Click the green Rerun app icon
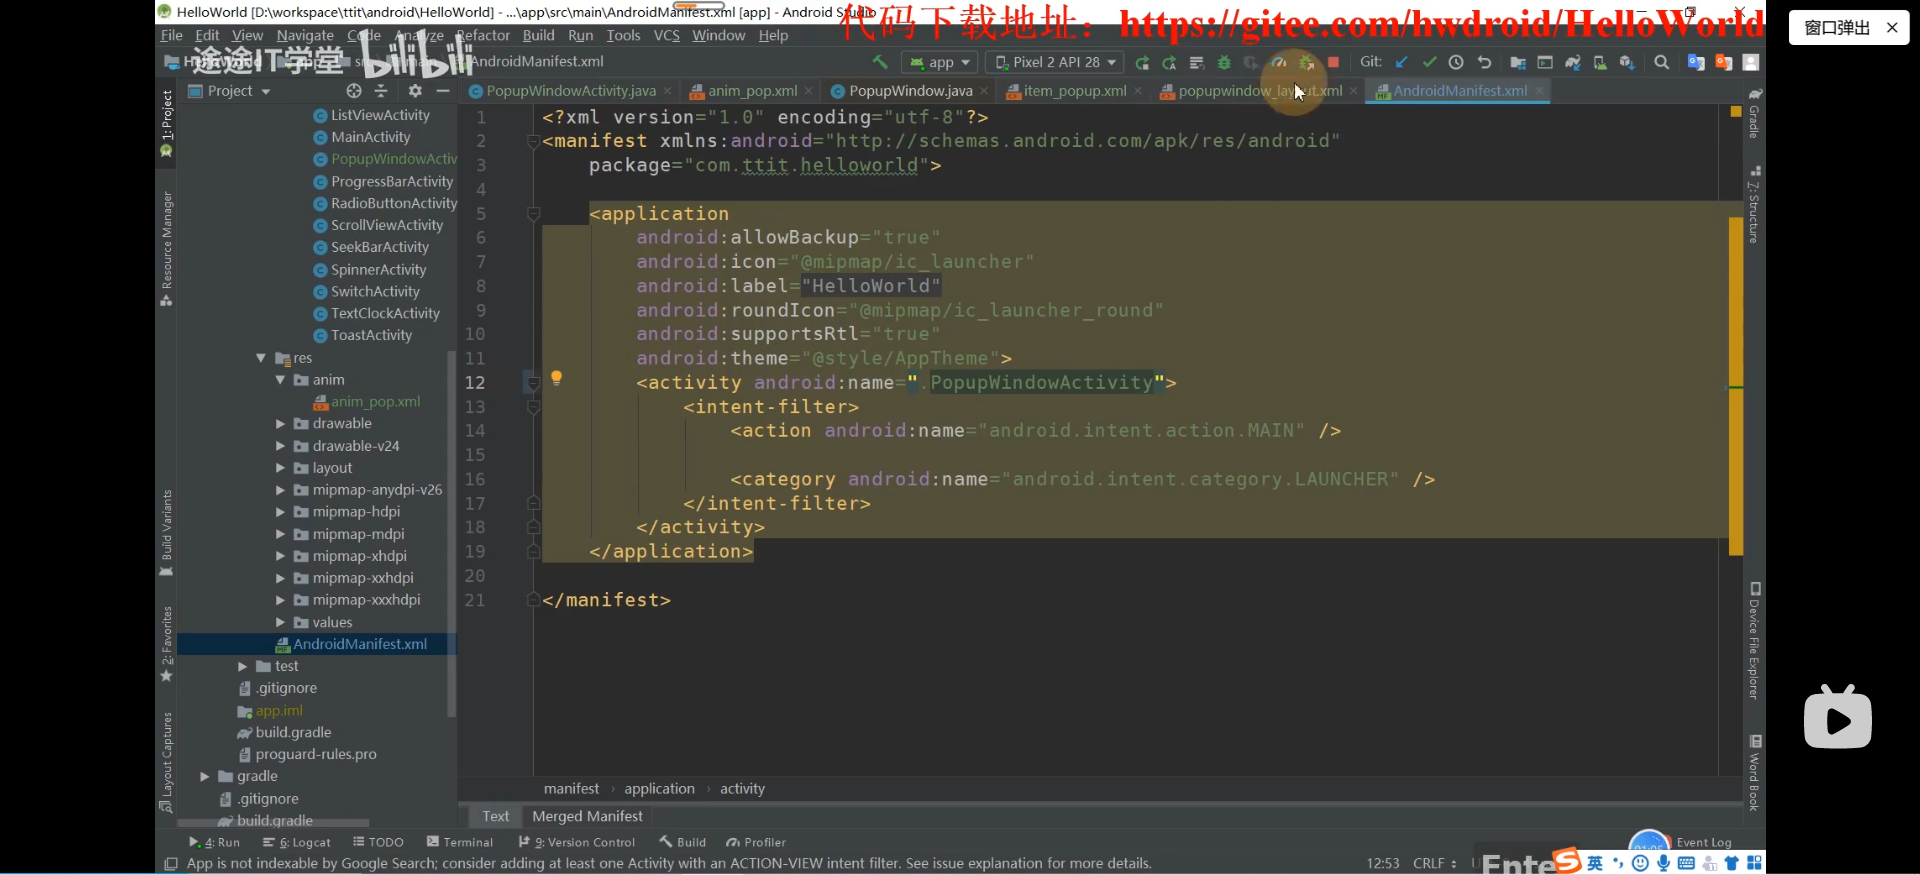 [x=1142, y=62]
